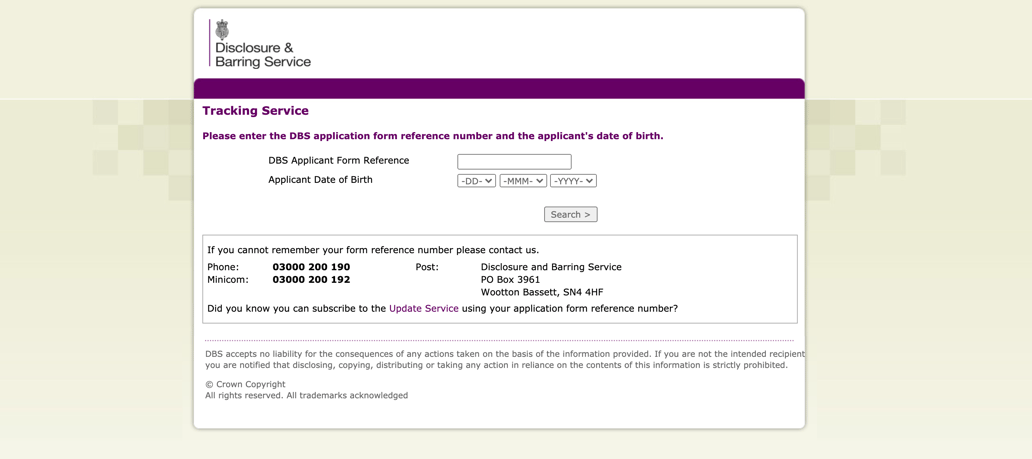
Task: Click the Applicant Date of Birth label
Action: coord(320,180)
